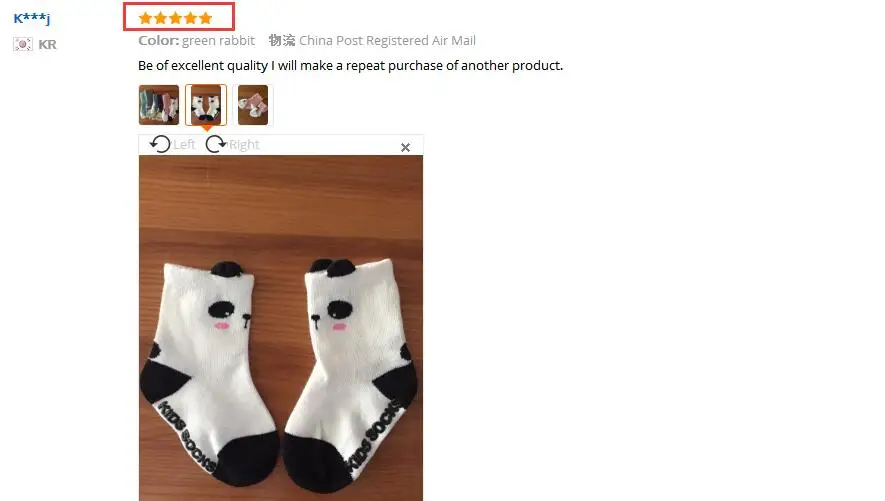Click the 'Right' rotate label
The width and height of the screenshot is (885, 501).
(244, 144)
